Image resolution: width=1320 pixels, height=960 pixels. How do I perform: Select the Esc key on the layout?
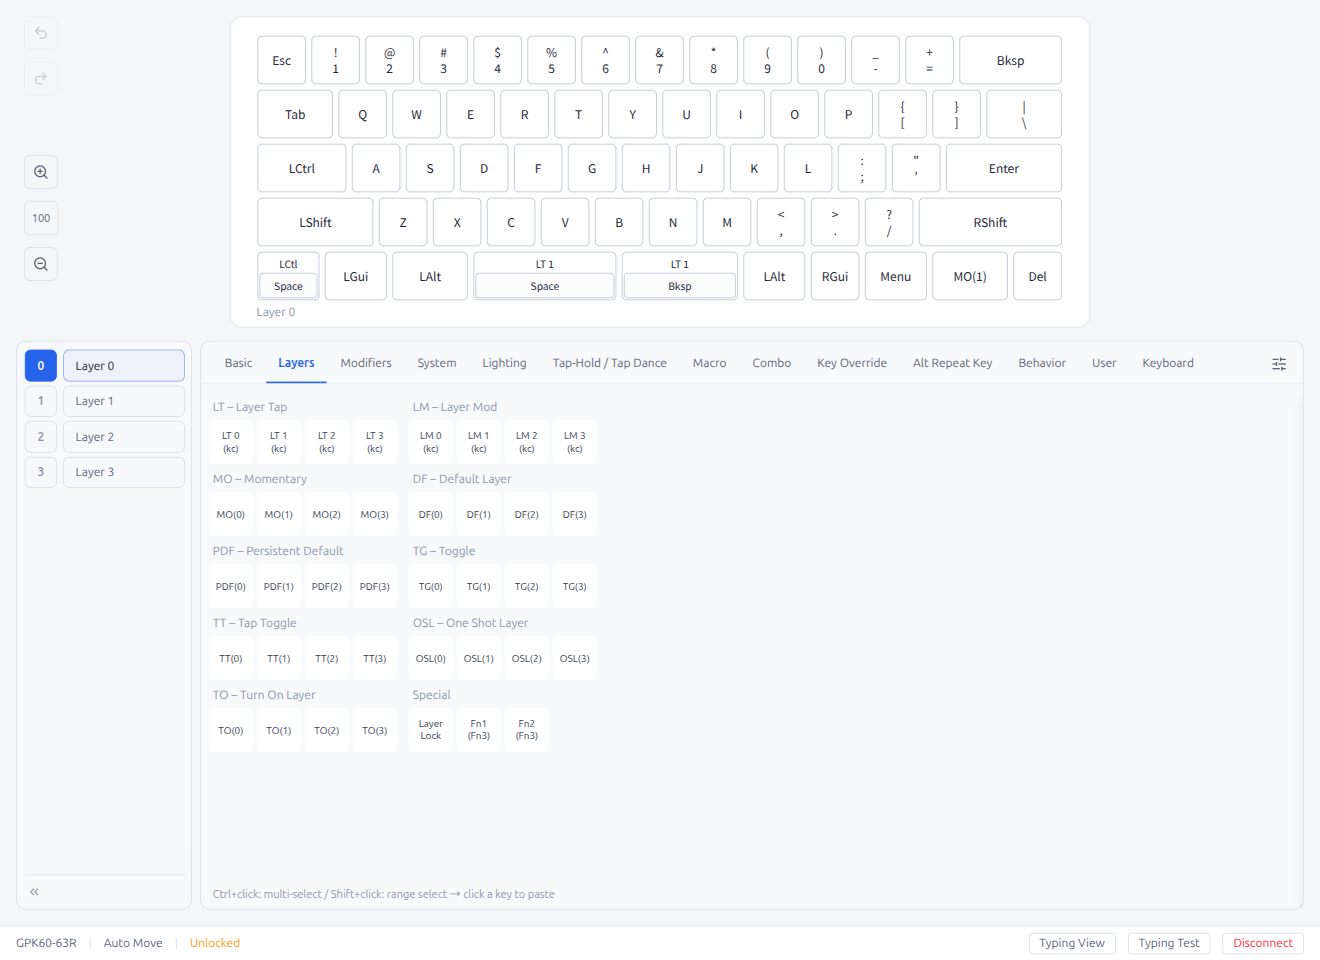tap(281, 60)
